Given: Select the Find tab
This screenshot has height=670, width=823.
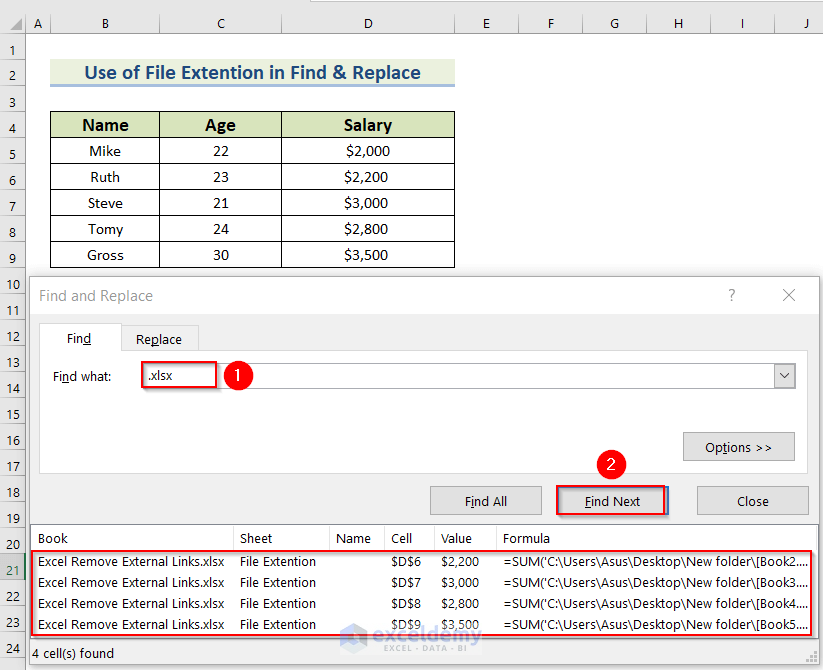Looking at the screenshot, I should [x=79, y=339].
